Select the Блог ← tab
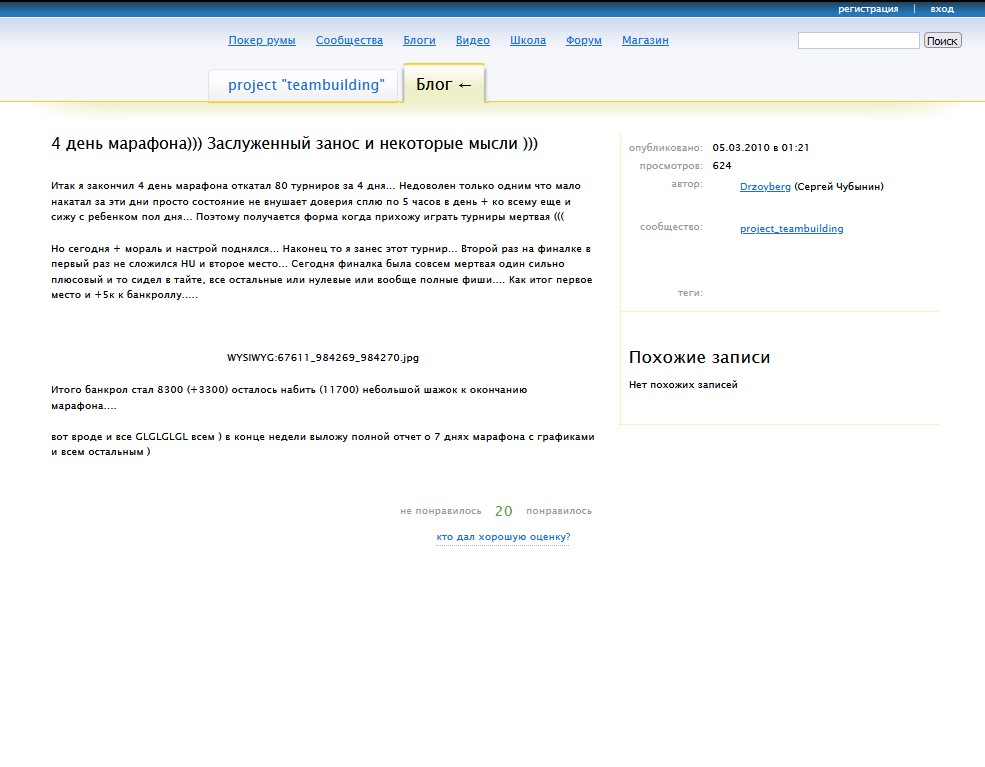This screenshot has width=985, height=767. pyautogui.click(x=444, y=85)
